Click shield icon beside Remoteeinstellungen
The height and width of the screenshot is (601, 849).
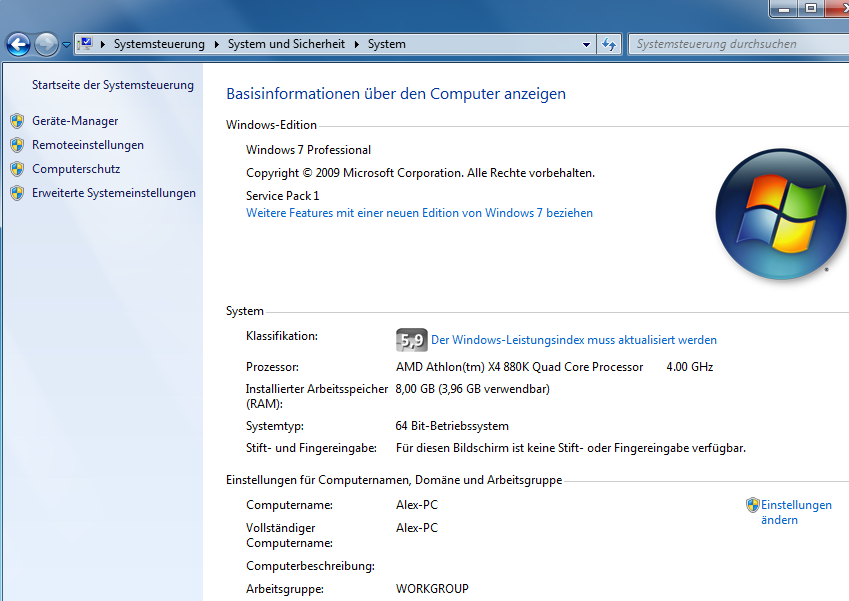(x=17, y=145)
